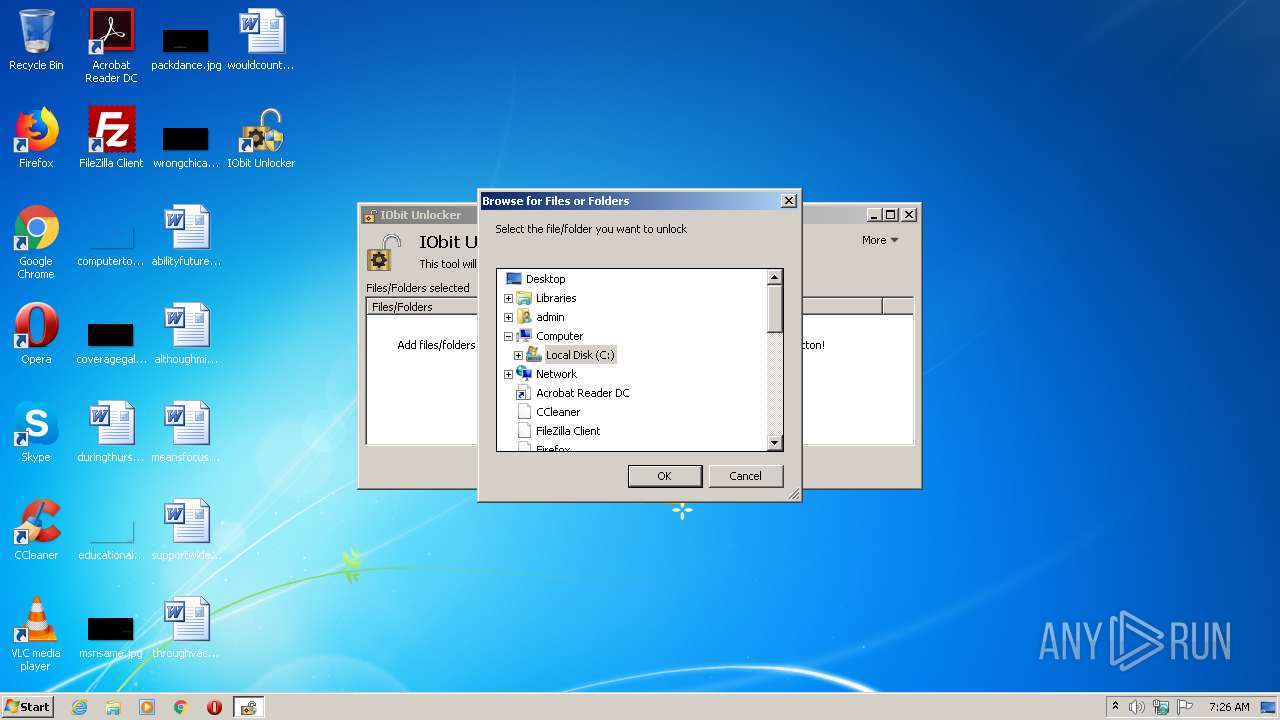This screenshot has width=1280, height=720.
Task: Collapse the Computer tree node
Action: point(508,336)
